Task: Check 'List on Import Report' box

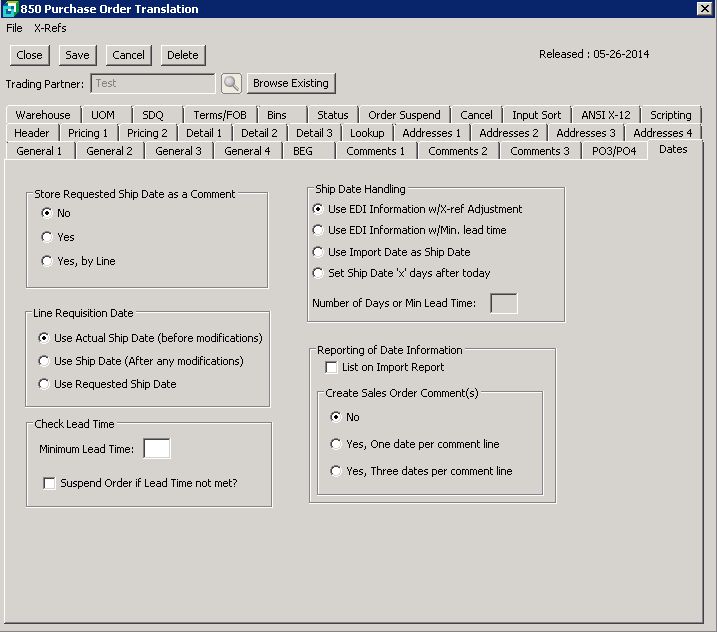Action: pos(332,368)
